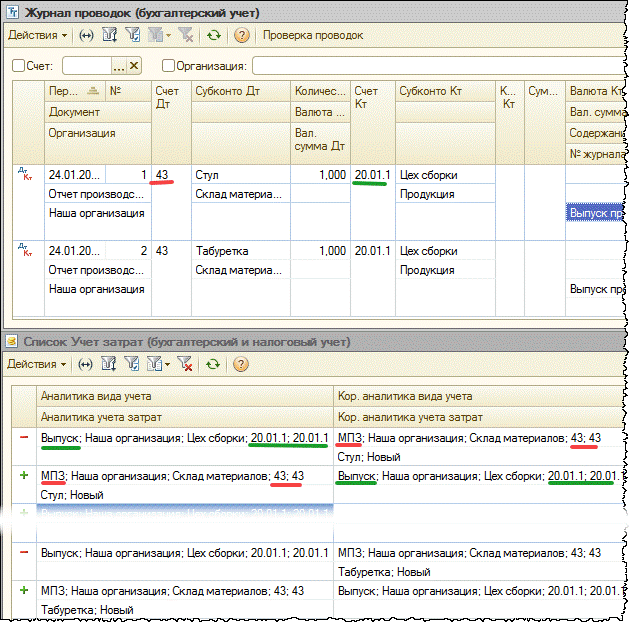
Task: Open help in Учет затрат toolbar
Action: (241, 364)
